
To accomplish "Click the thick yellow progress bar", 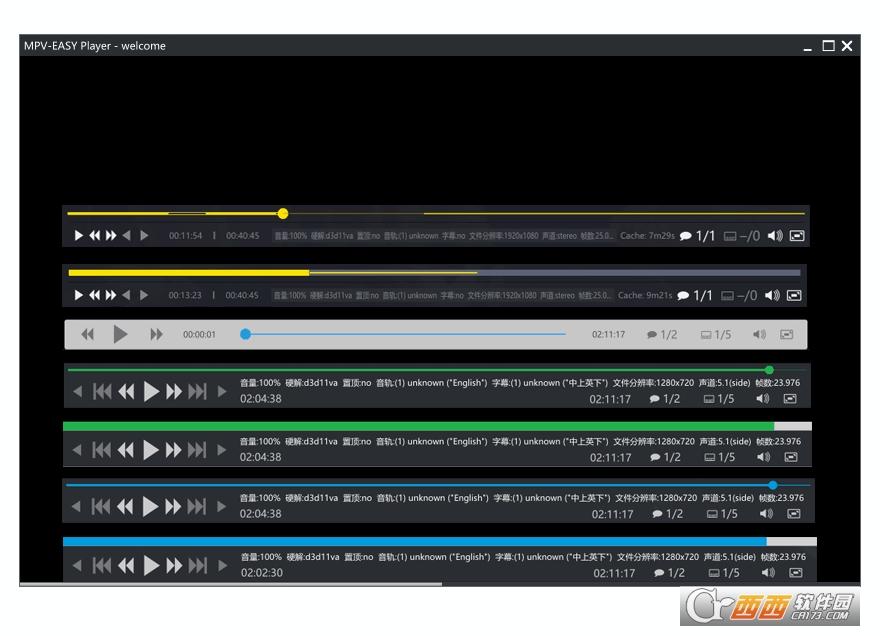I will pos(434,273).
